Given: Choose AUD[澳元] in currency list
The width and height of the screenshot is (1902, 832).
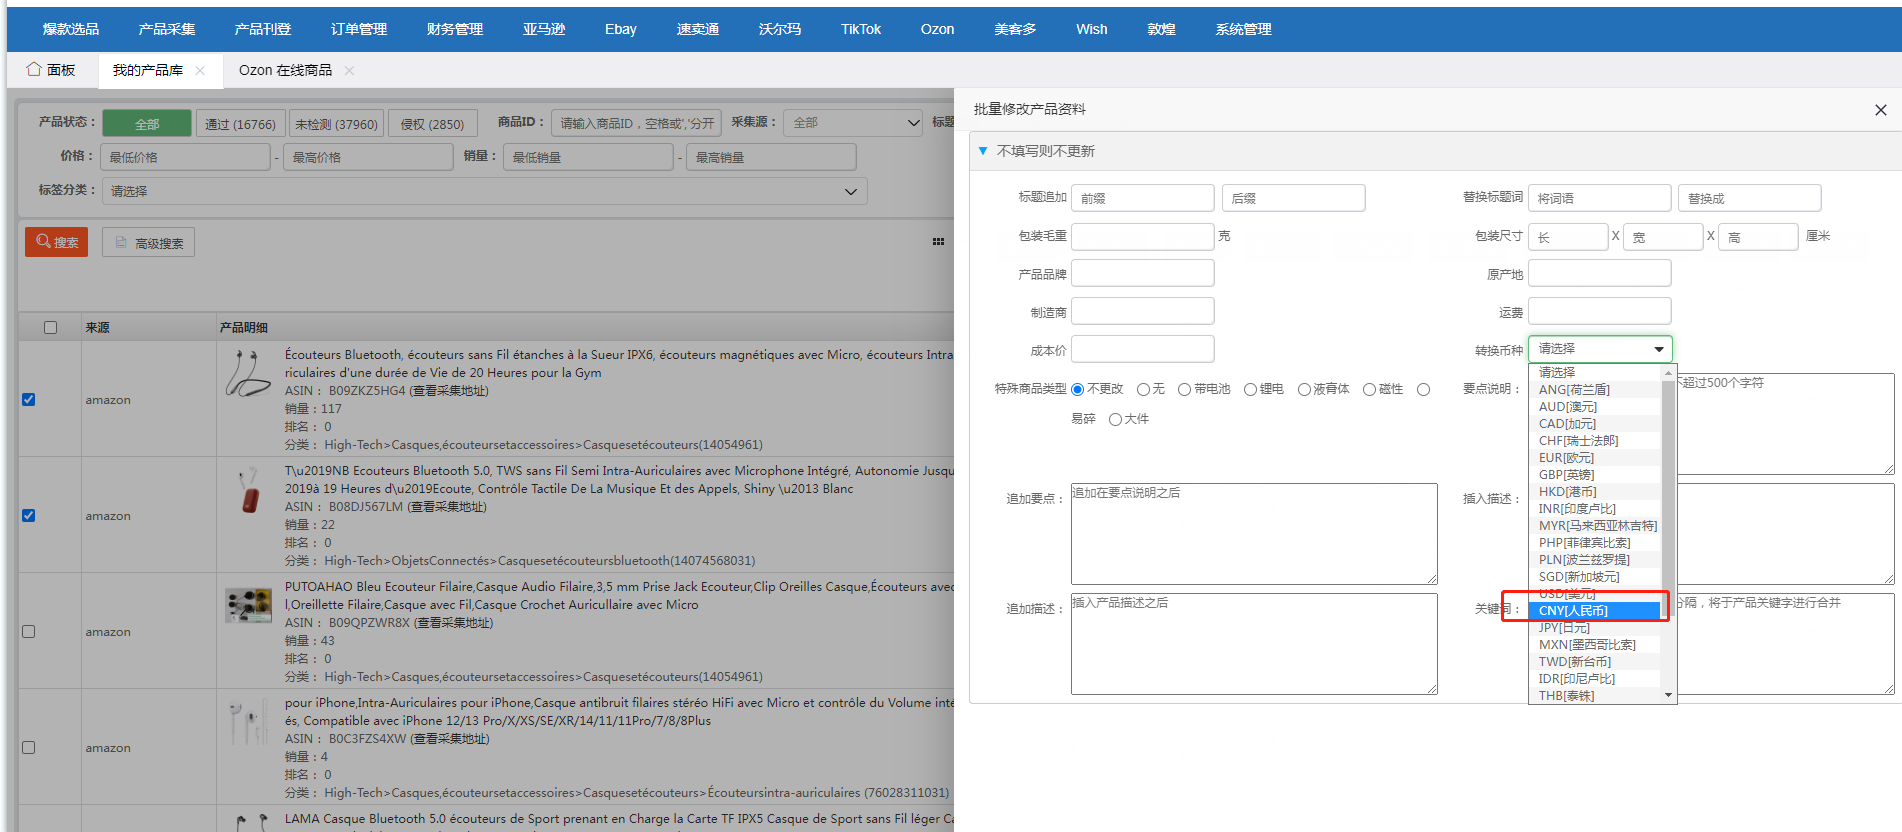Looking at the screenshot, I should pos(1594,407).
